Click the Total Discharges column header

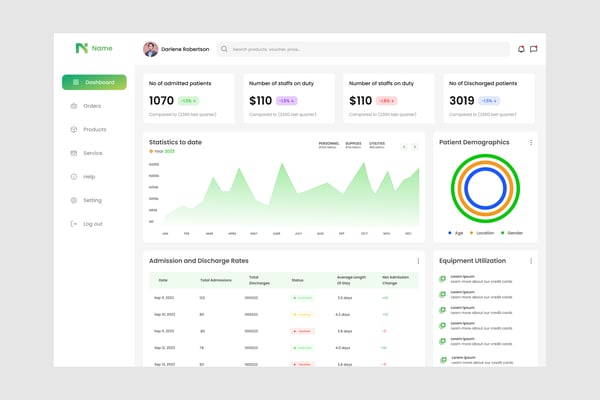tap(259, 280)
